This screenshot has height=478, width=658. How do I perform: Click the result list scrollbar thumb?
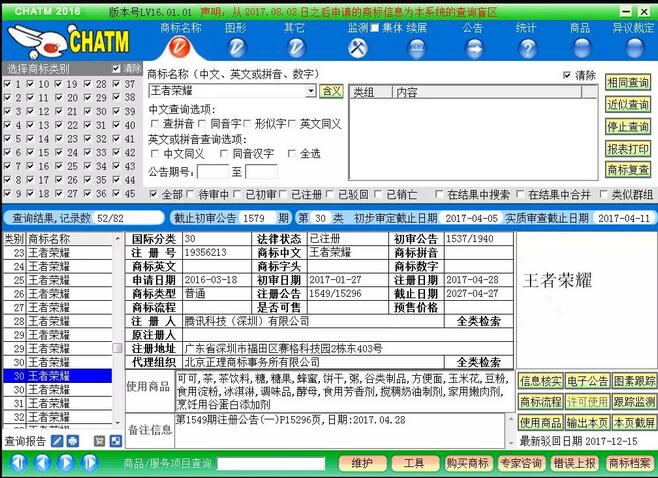coord(118,348)
